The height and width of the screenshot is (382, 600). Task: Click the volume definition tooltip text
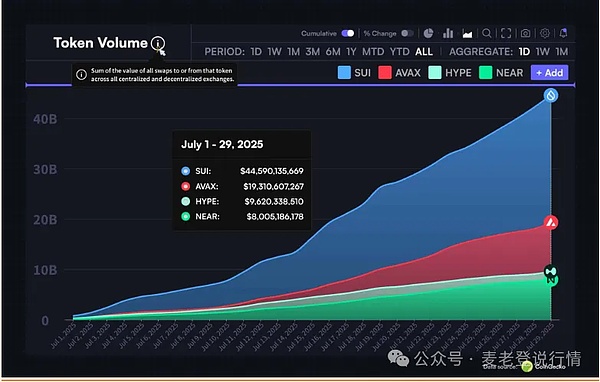pos(162,75)
